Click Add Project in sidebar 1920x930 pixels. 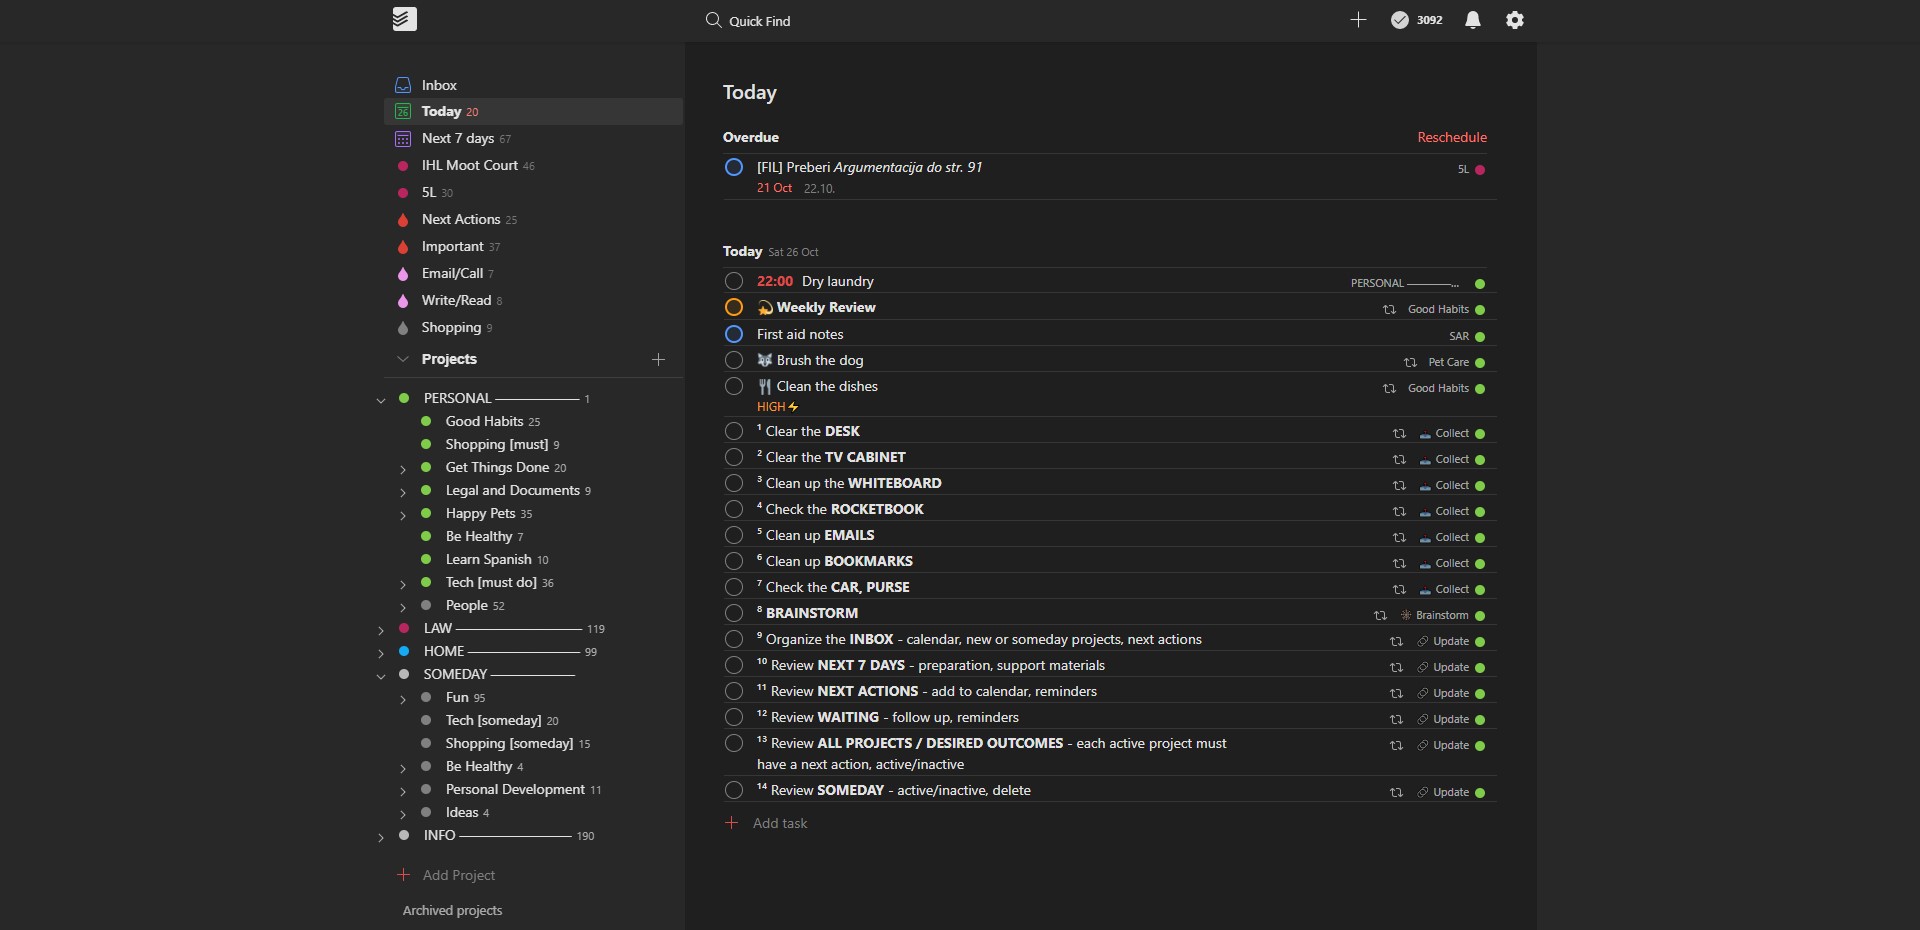pyautogui.click(x=459, y=875)
